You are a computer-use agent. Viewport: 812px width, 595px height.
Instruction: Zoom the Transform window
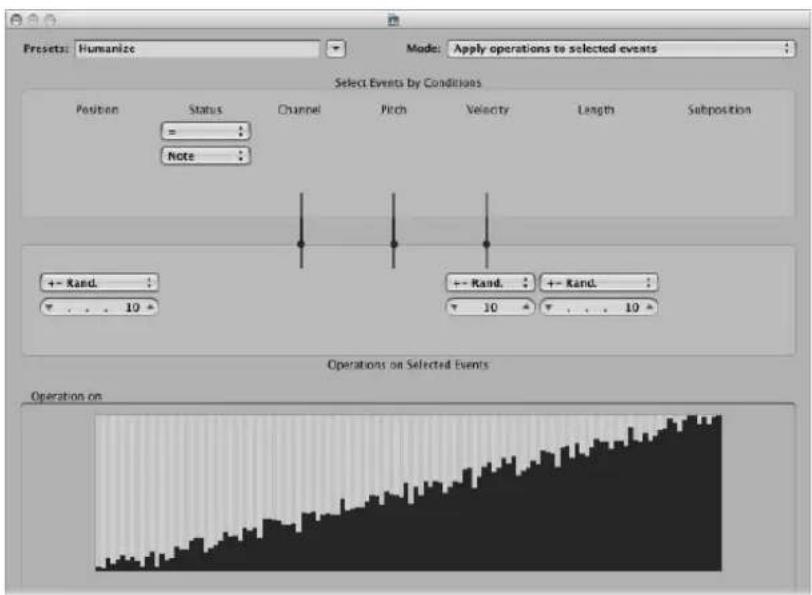tap(50, 20)
